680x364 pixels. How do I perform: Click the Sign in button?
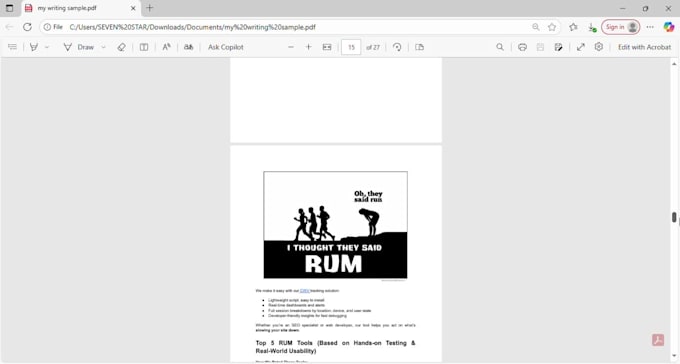[x=621, y=27]
